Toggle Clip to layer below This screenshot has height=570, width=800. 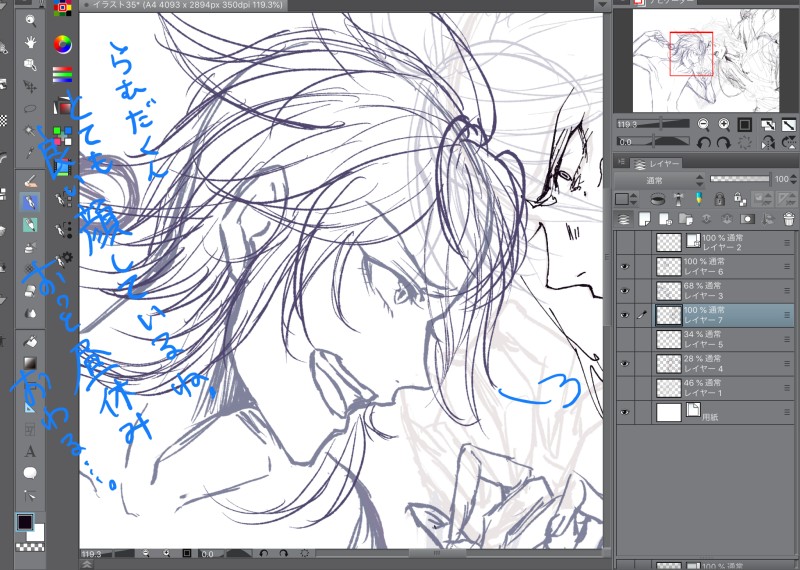[658, 199]
